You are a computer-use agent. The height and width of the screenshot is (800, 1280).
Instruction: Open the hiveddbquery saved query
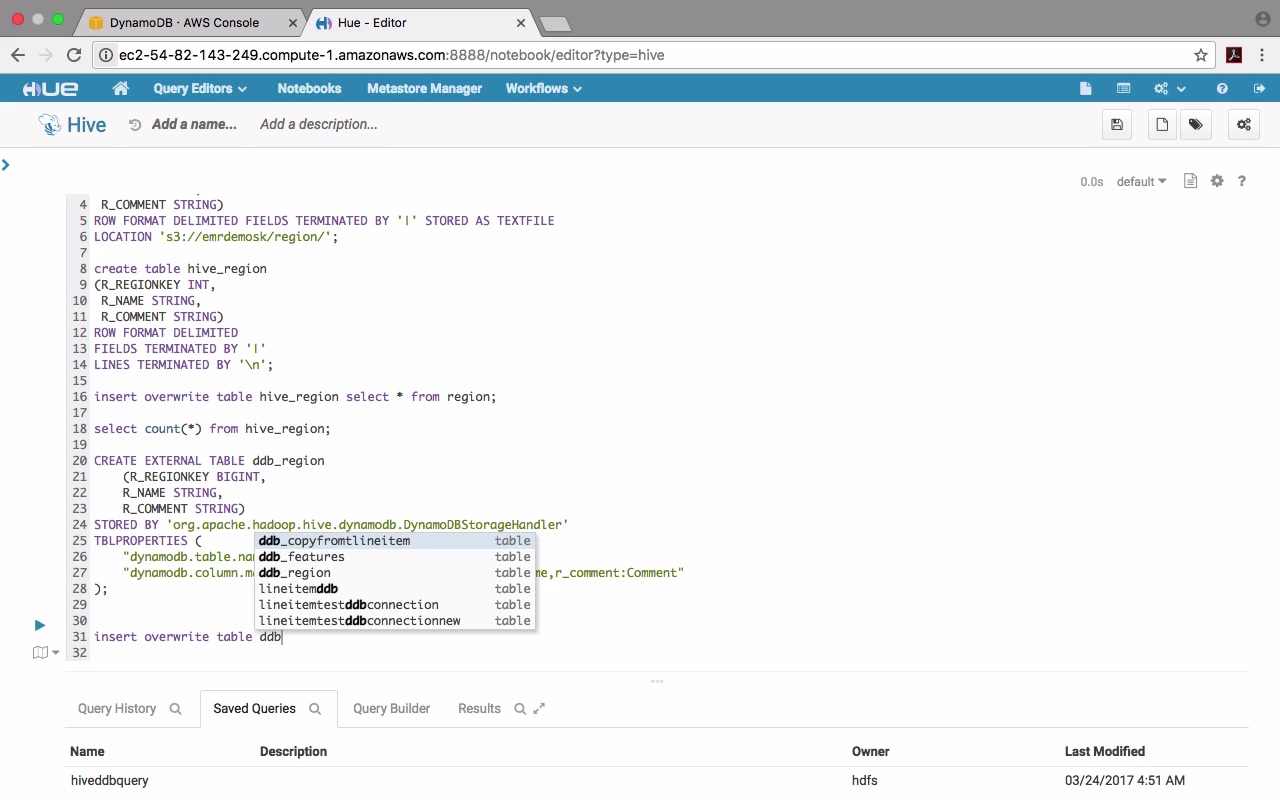110,780
